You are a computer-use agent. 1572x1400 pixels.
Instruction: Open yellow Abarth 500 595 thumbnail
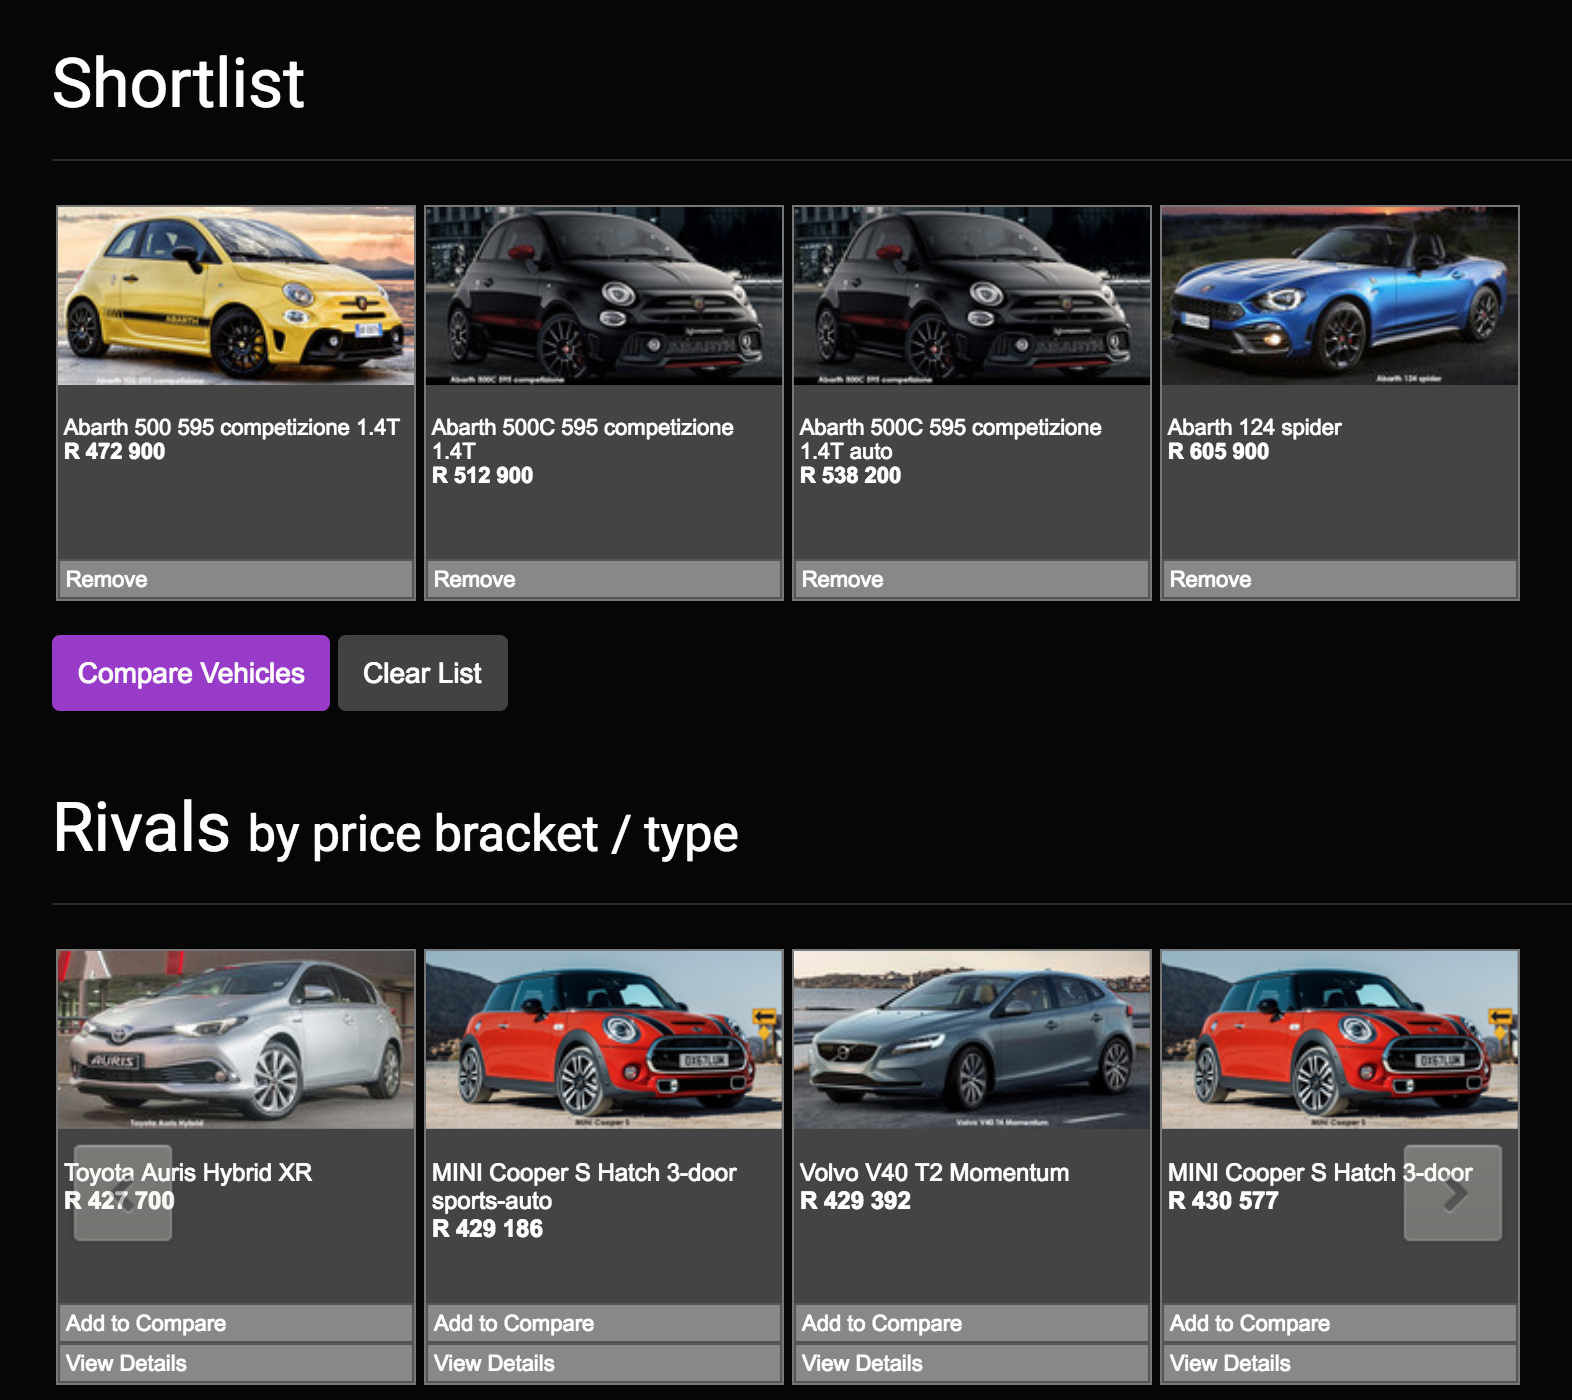pyautogui.click(x=236, y=296)
